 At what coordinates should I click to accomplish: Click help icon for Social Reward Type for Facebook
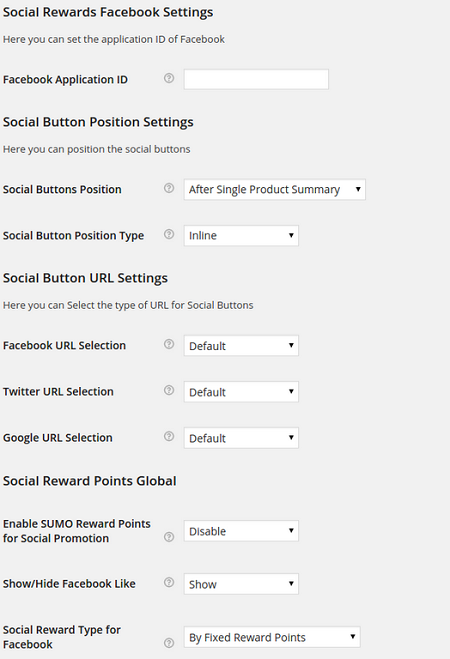[169, 643]
